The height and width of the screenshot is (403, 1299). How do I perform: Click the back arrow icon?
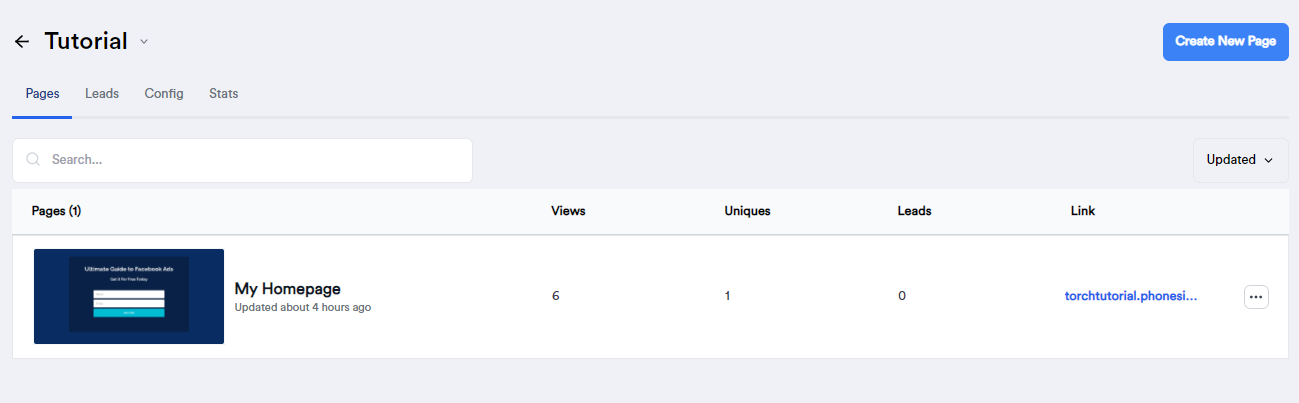coord(22,42)
